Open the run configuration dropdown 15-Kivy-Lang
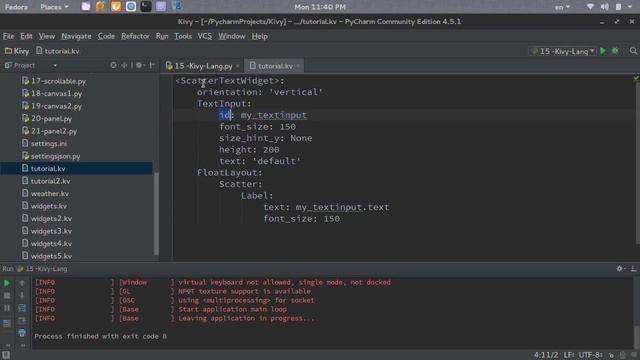Screen dimensions: 640x360 click(562, 51)
